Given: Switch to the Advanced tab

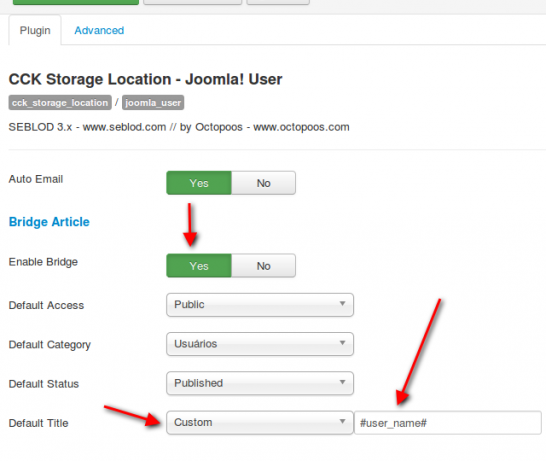Looking at the screenshot, I should [99, 31].
